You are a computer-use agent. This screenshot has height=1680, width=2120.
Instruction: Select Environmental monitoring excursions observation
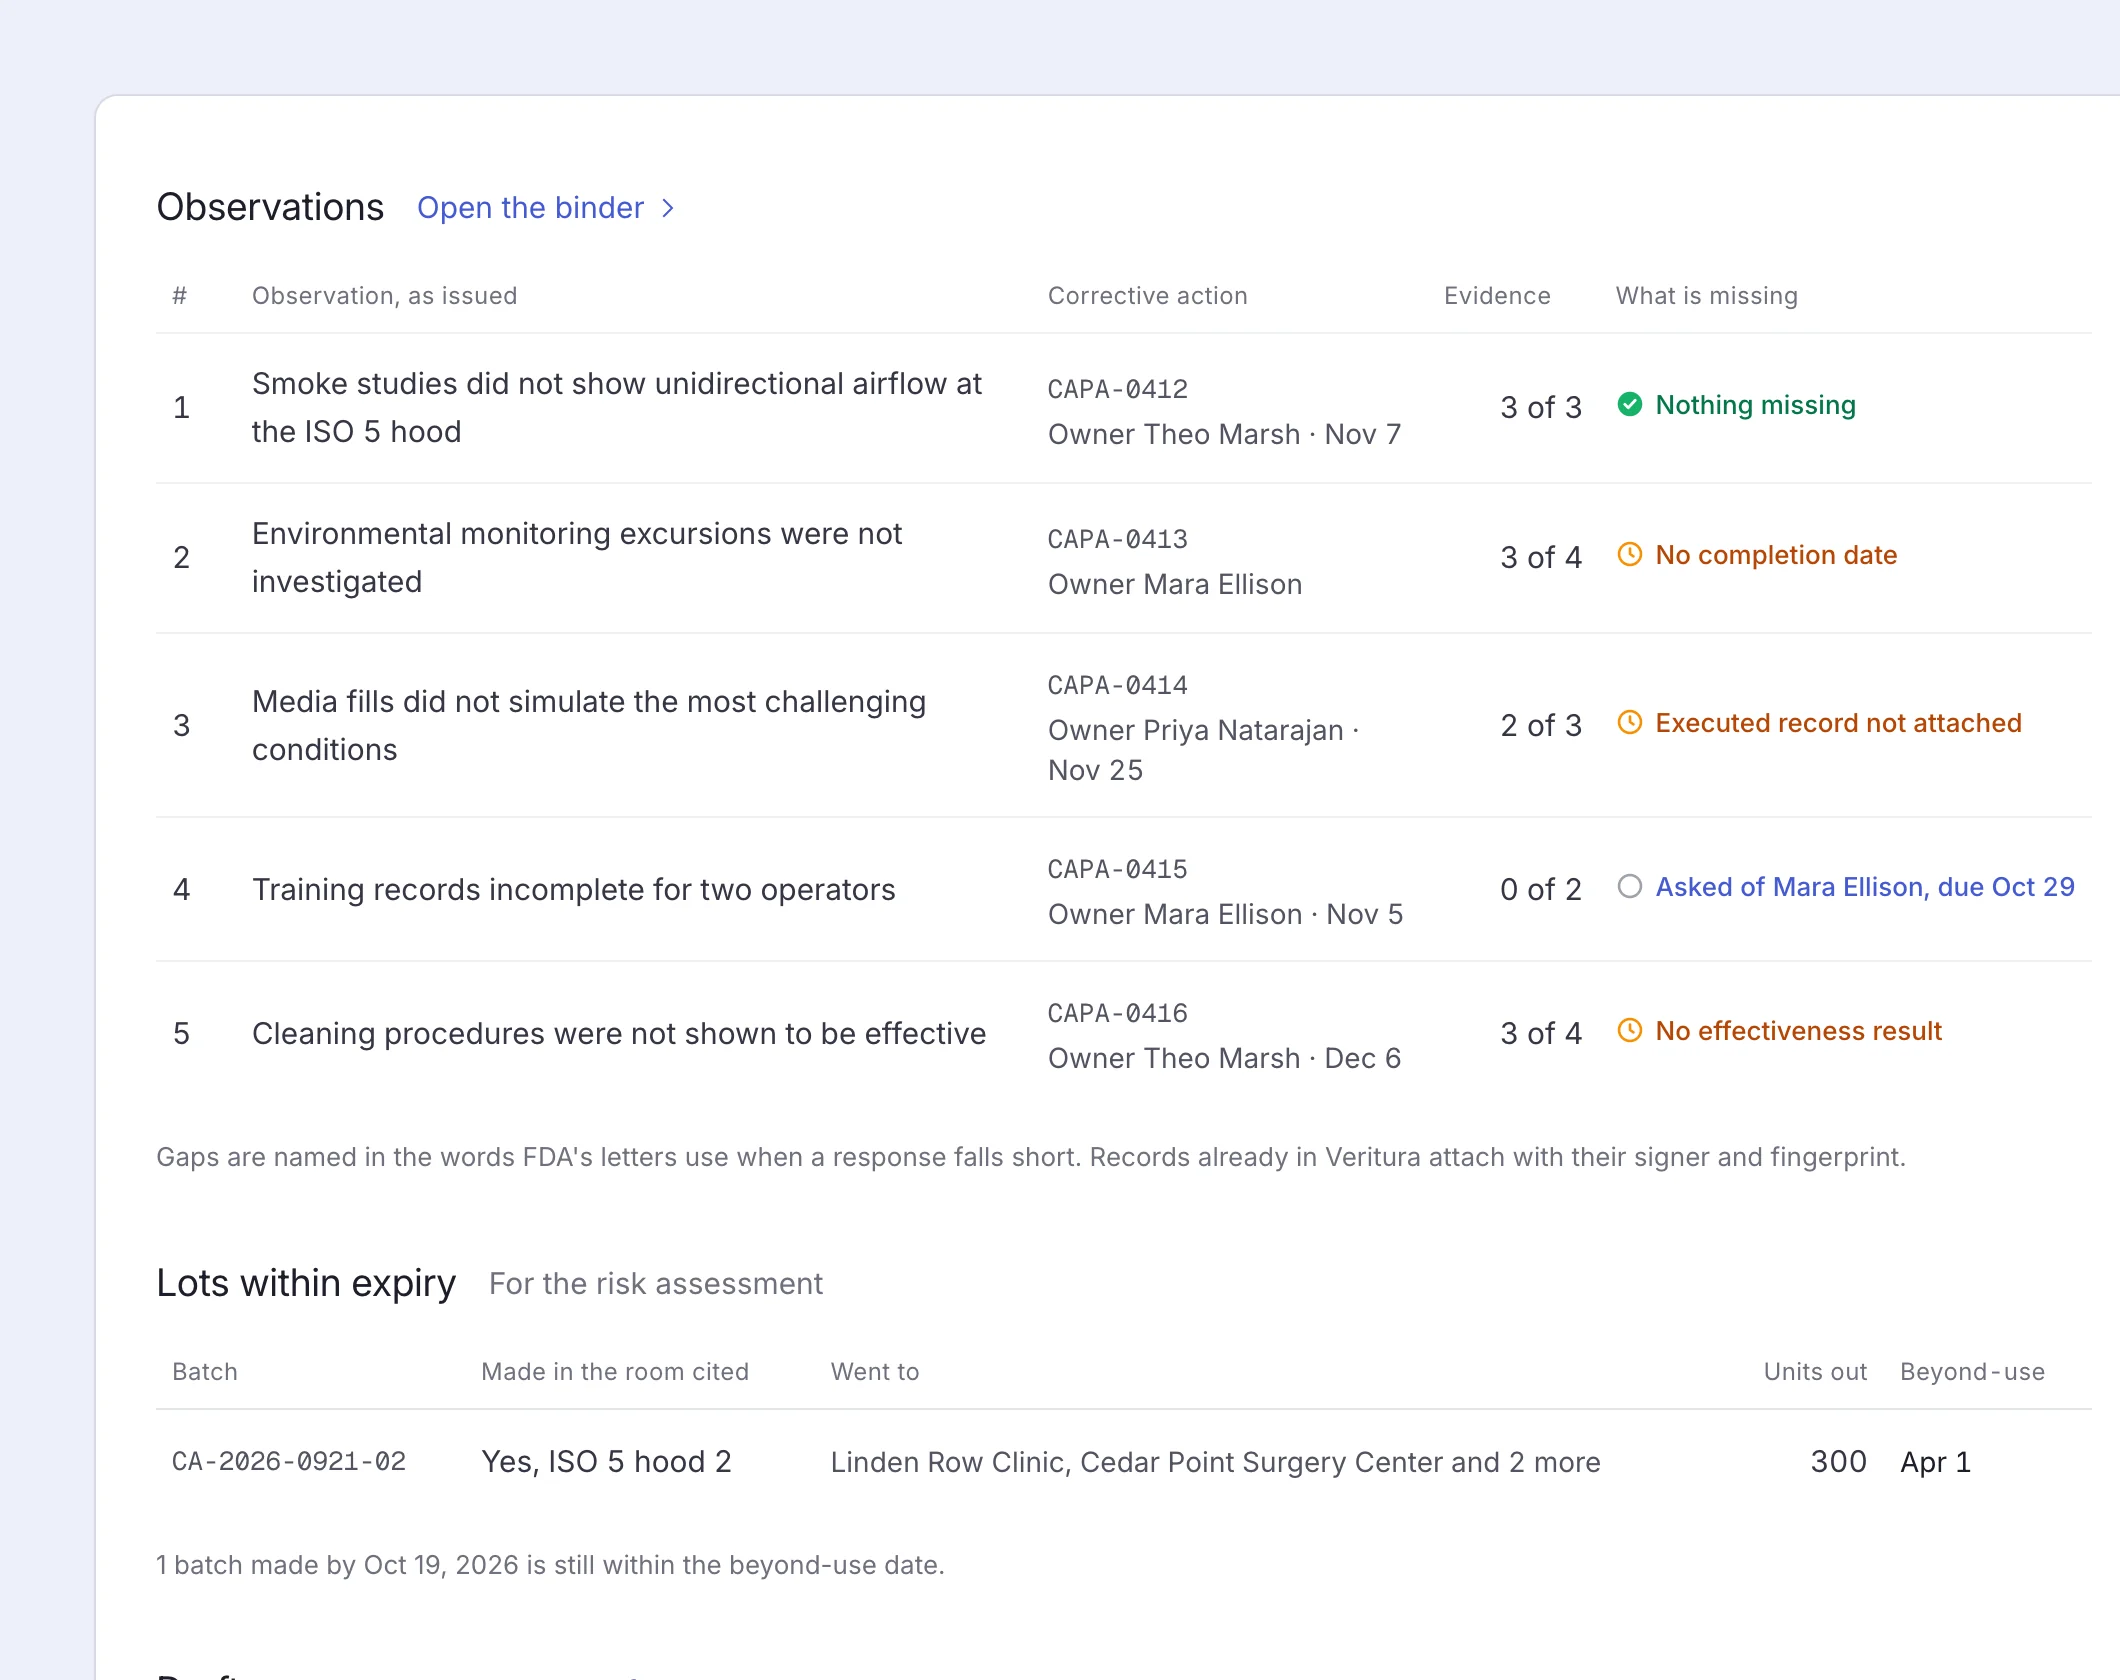pyautogui.click(x=577, y=558)
